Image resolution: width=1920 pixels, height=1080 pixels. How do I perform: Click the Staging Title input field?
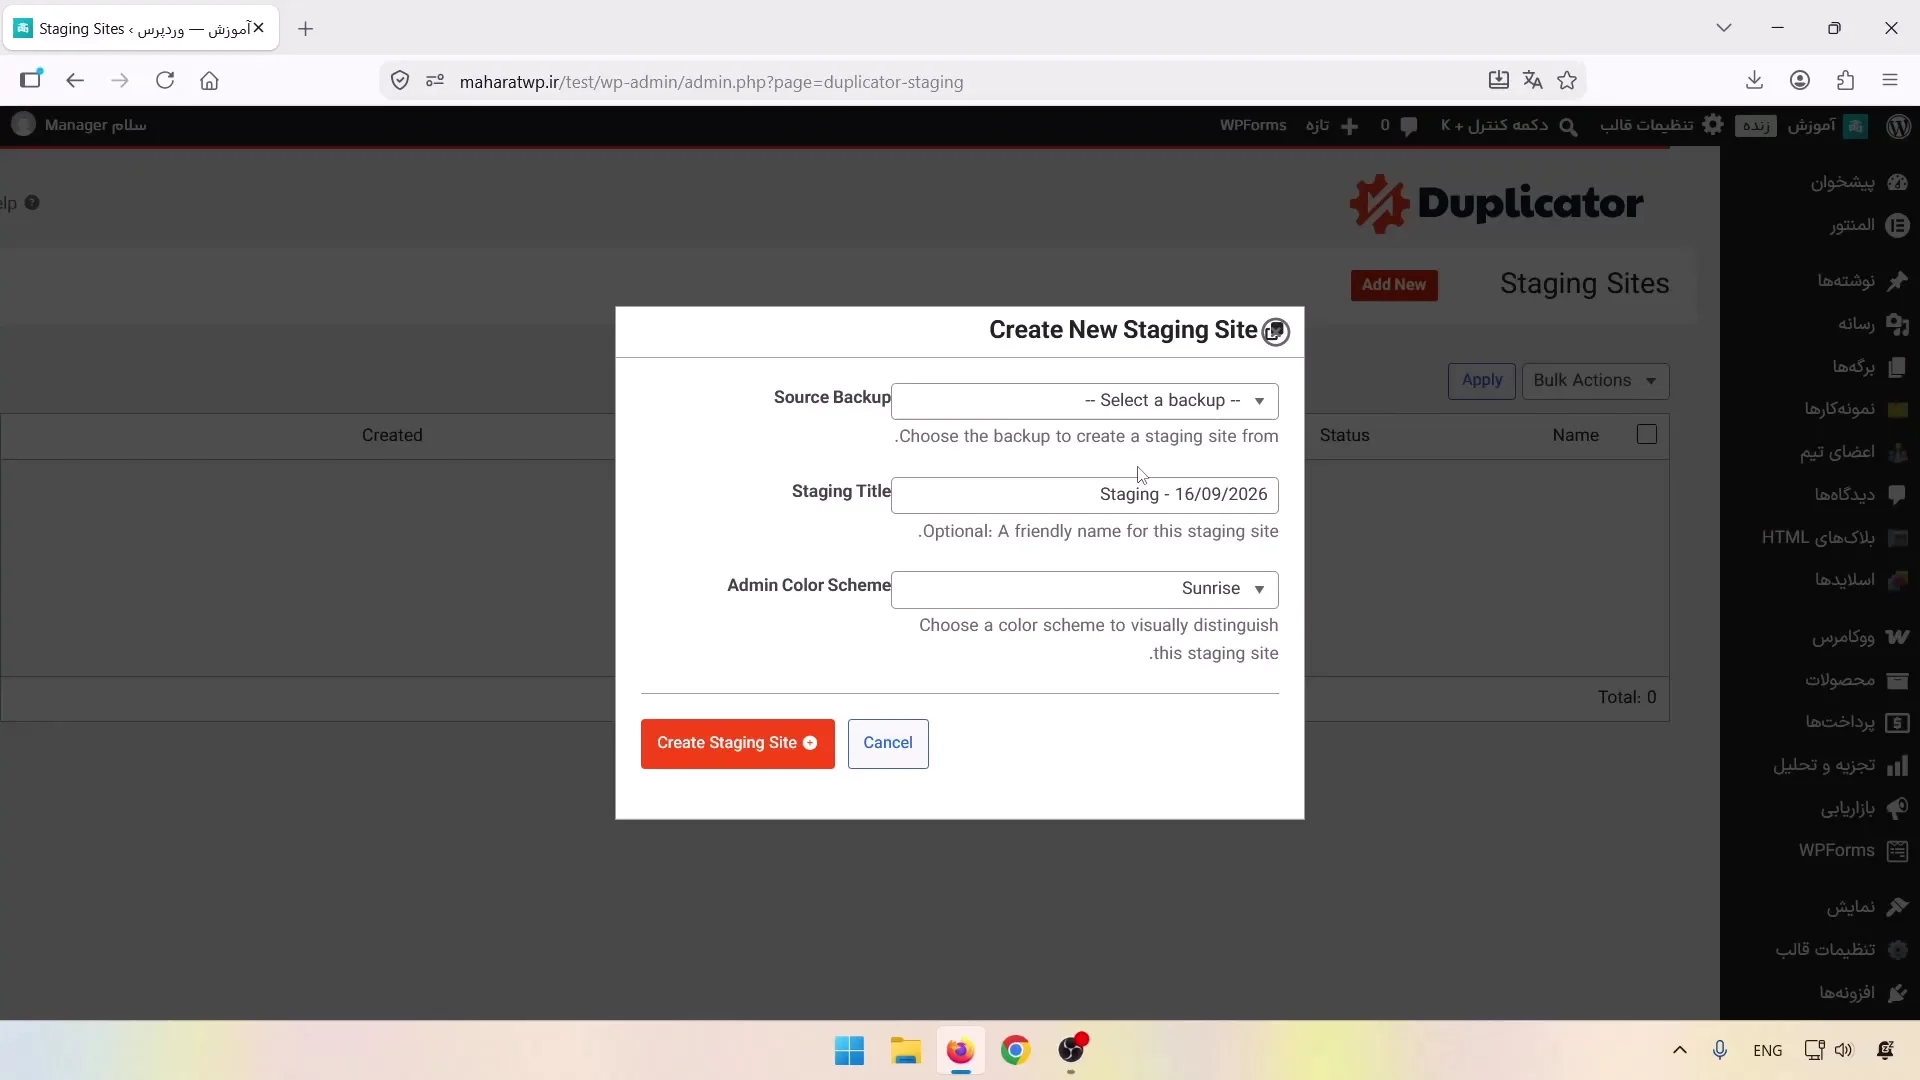[1085, 495]
